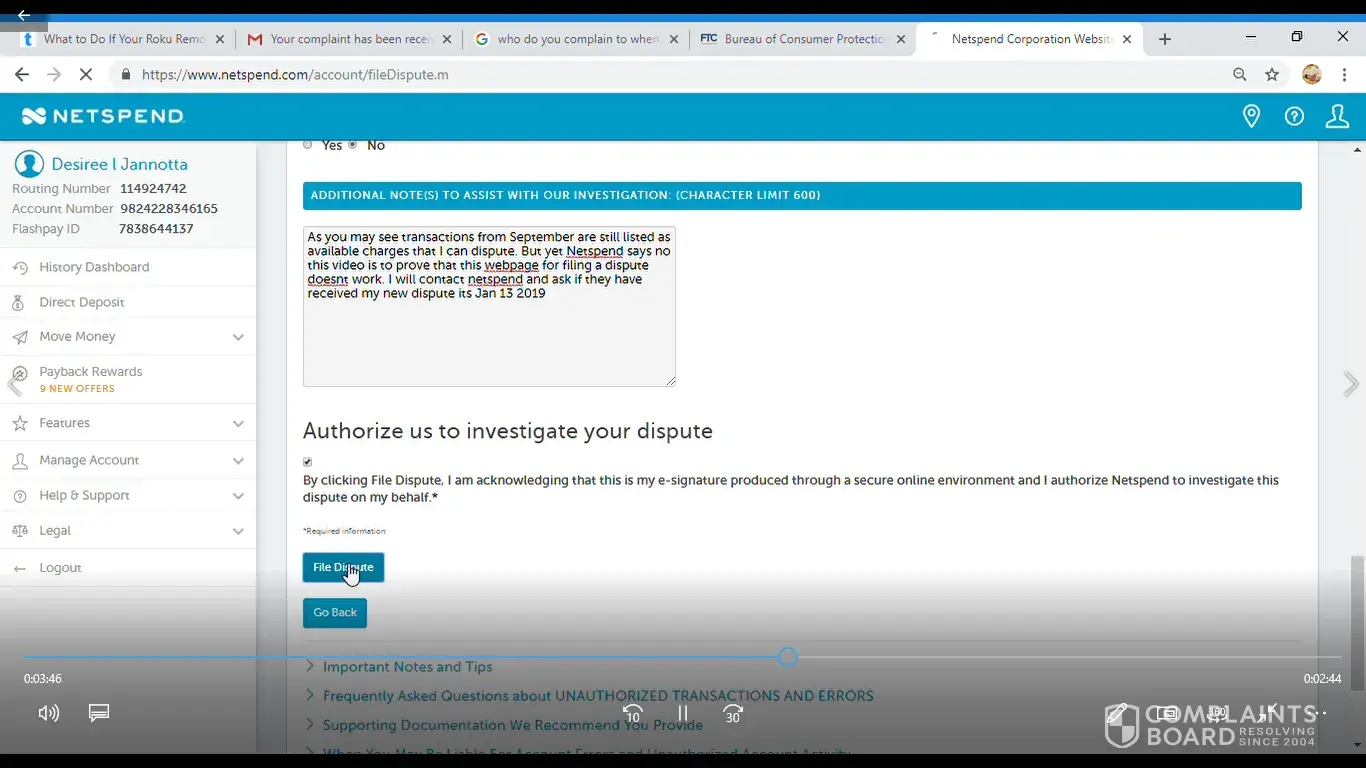
Task: Skip forward 30 seconds in video
Action: 733,714
